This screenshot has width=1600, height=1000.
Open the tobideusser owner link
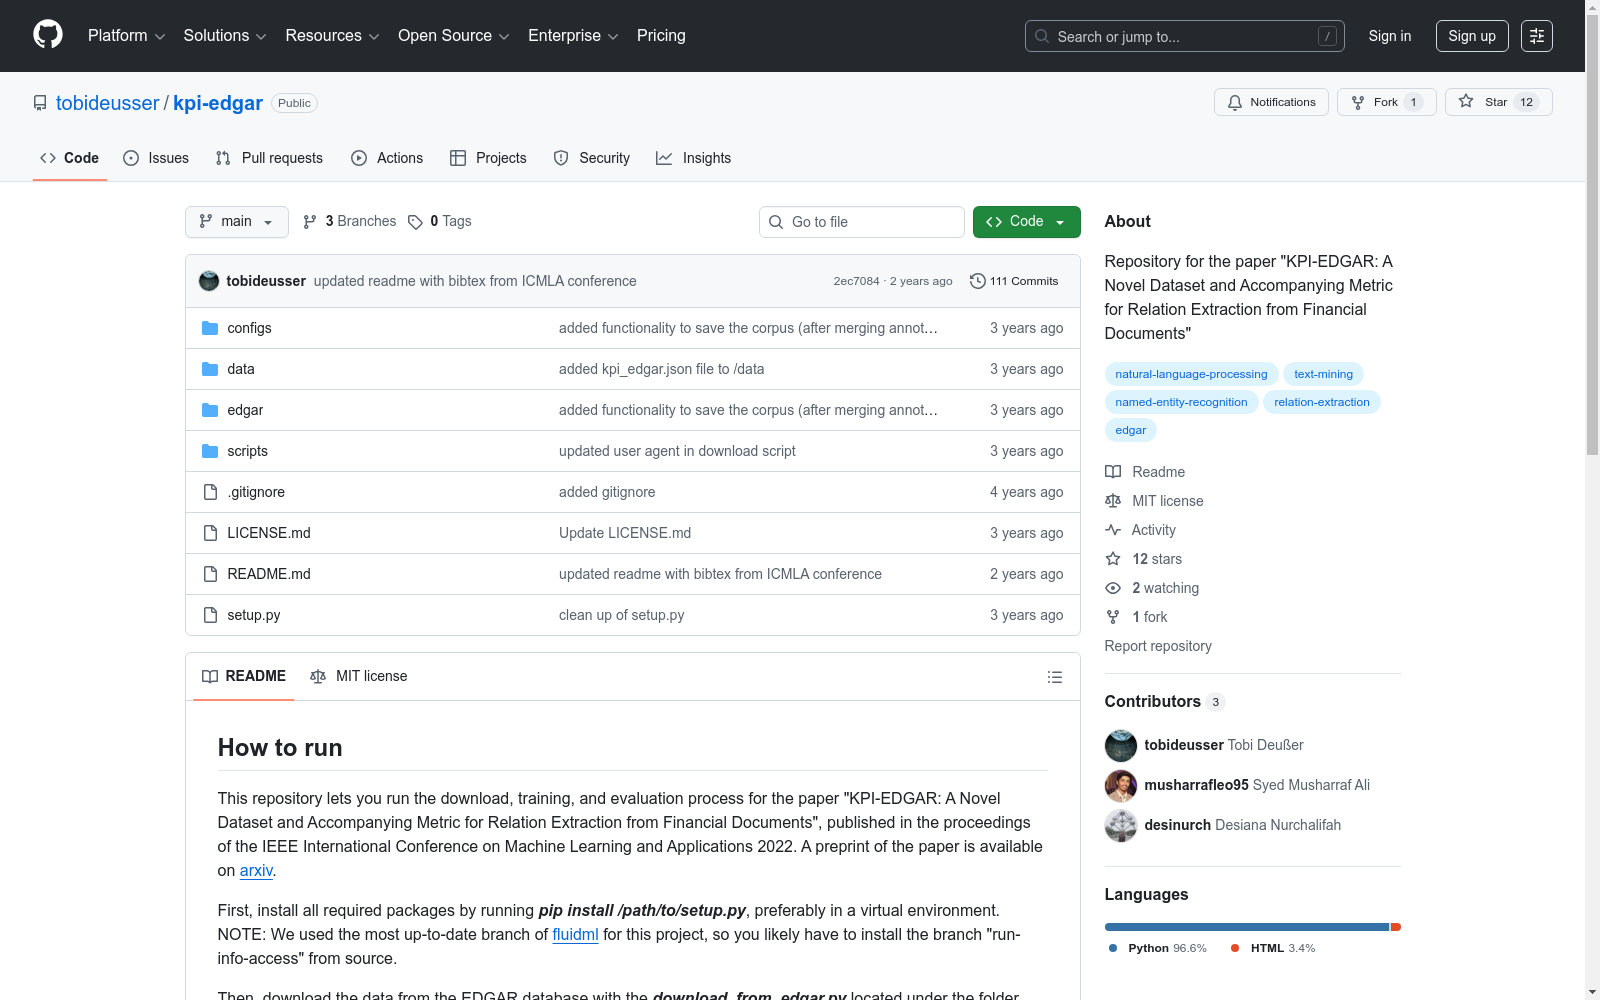(x=108, y=103)
